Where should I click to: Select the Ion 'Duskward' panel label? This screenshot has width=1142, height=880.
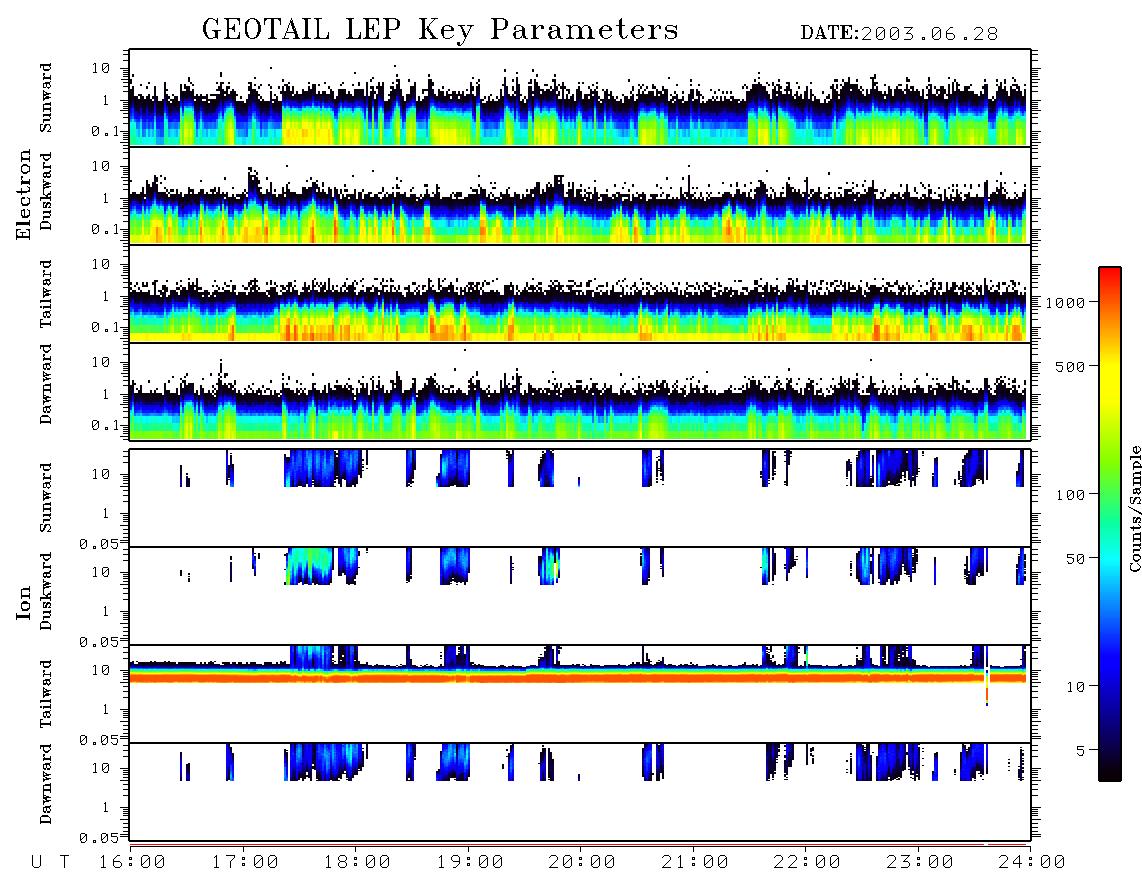(x=46, y=591)
